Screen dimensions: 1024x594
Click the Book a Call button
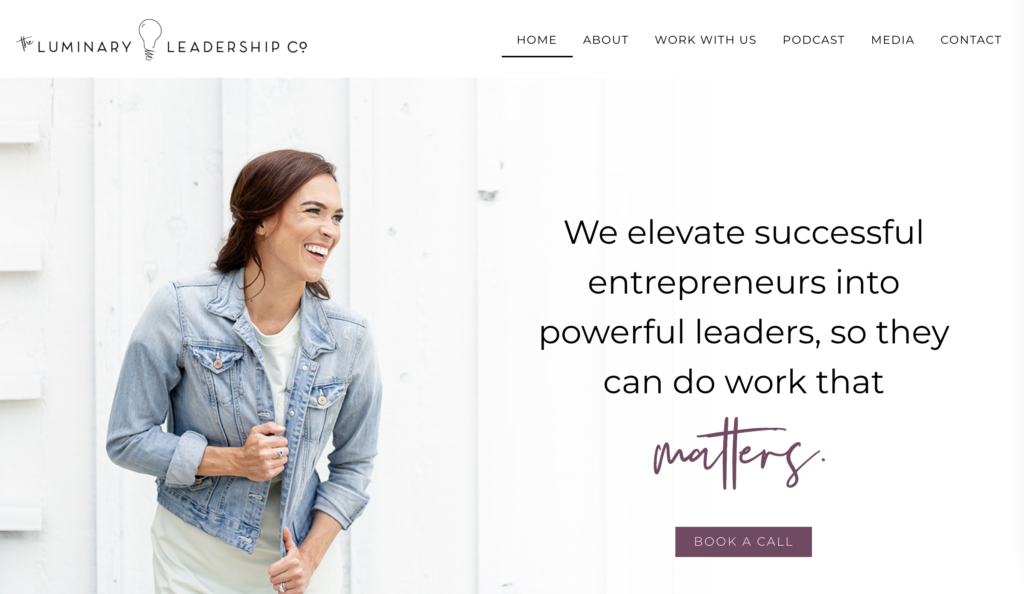click(x=743, y=542)
